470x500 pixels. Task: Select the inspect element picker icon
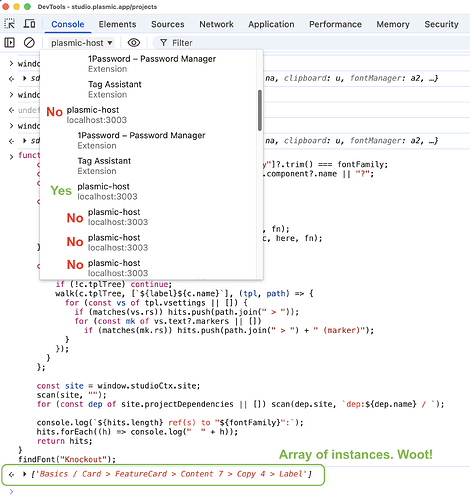coord(9,24)
